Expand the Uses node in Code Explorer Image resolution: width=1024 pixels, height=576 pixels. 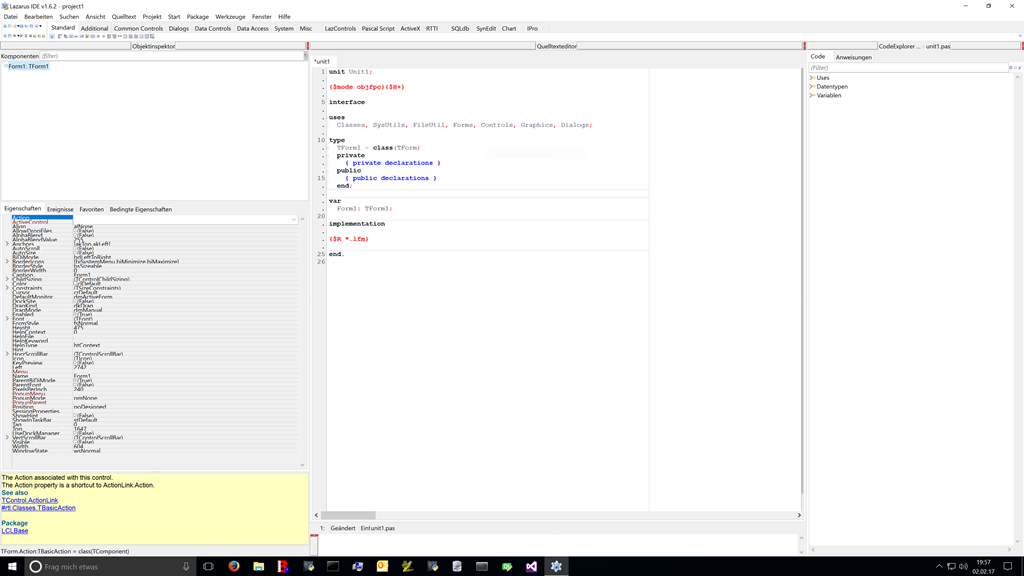click(812, 78)
